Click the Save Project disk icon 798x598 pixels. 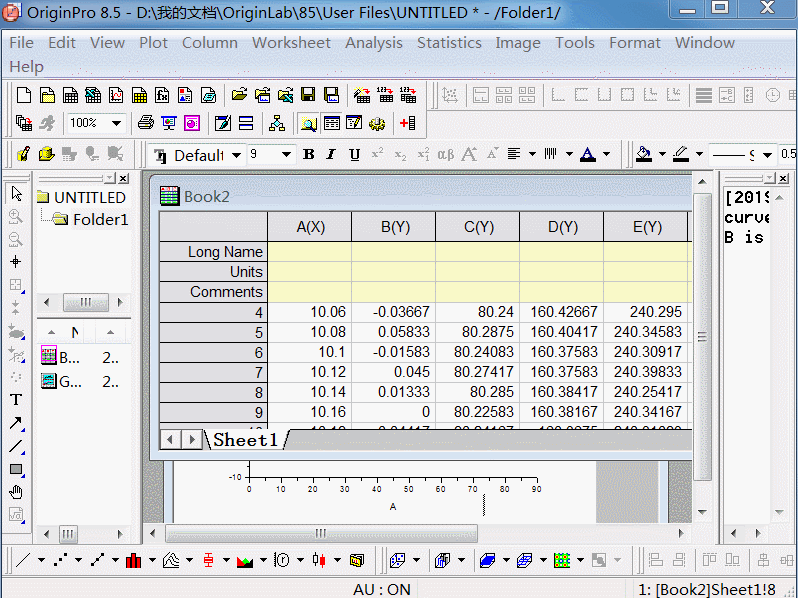pyautogui.click(x=308, y=95)
